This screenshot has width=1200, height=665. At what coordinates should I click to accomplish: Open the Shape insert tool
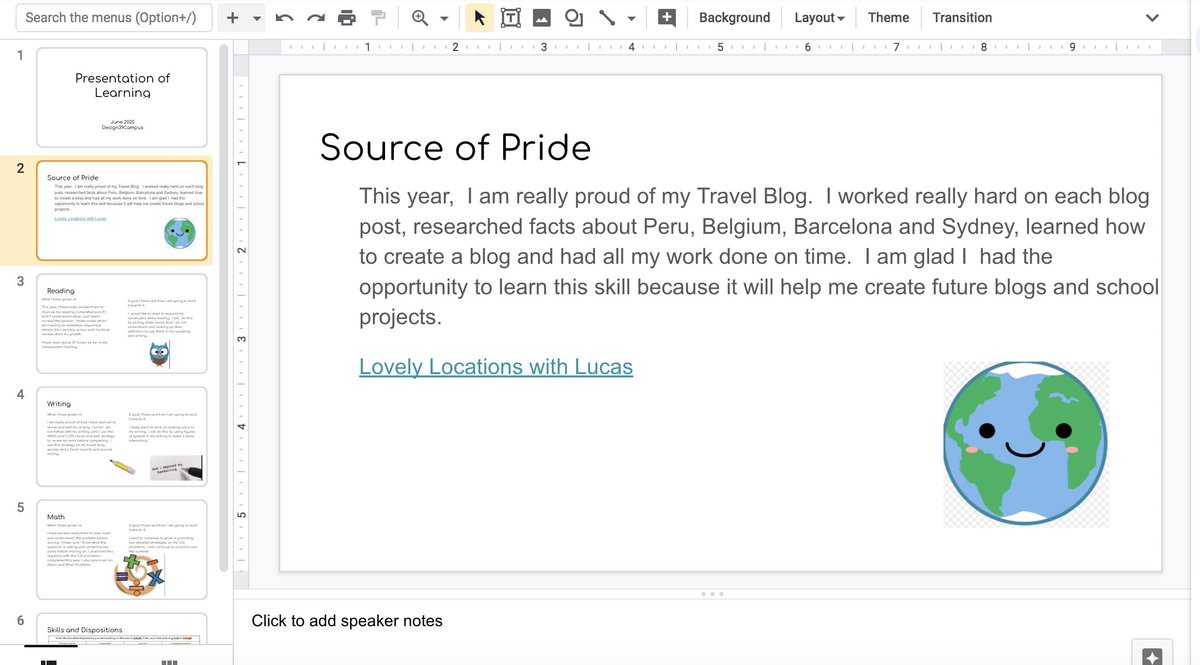click(x=574, y=18)
